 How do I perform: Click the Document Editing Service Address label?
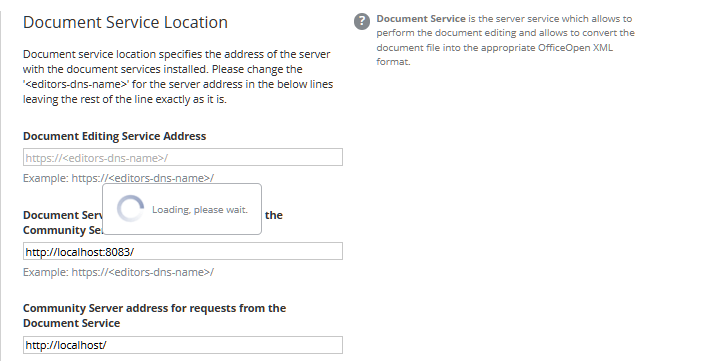[114, 136]
